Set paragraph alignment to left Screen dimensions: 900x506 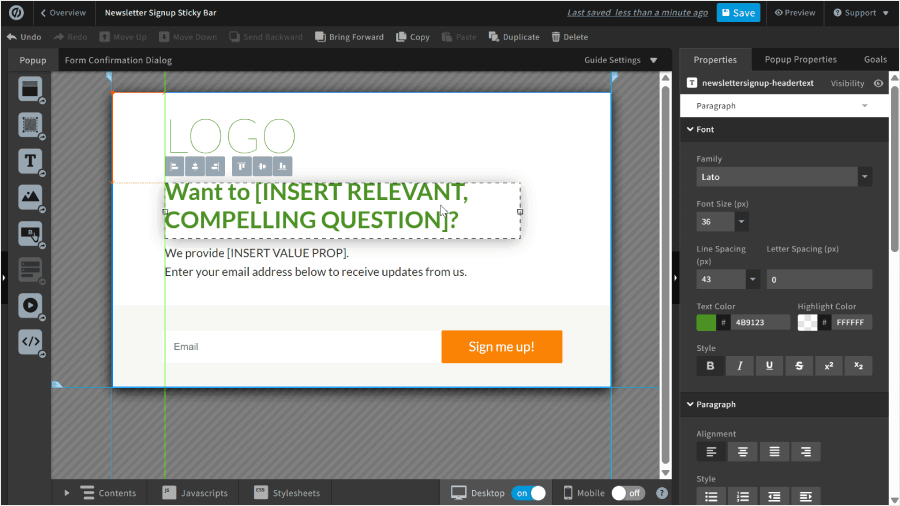point(711,452)
